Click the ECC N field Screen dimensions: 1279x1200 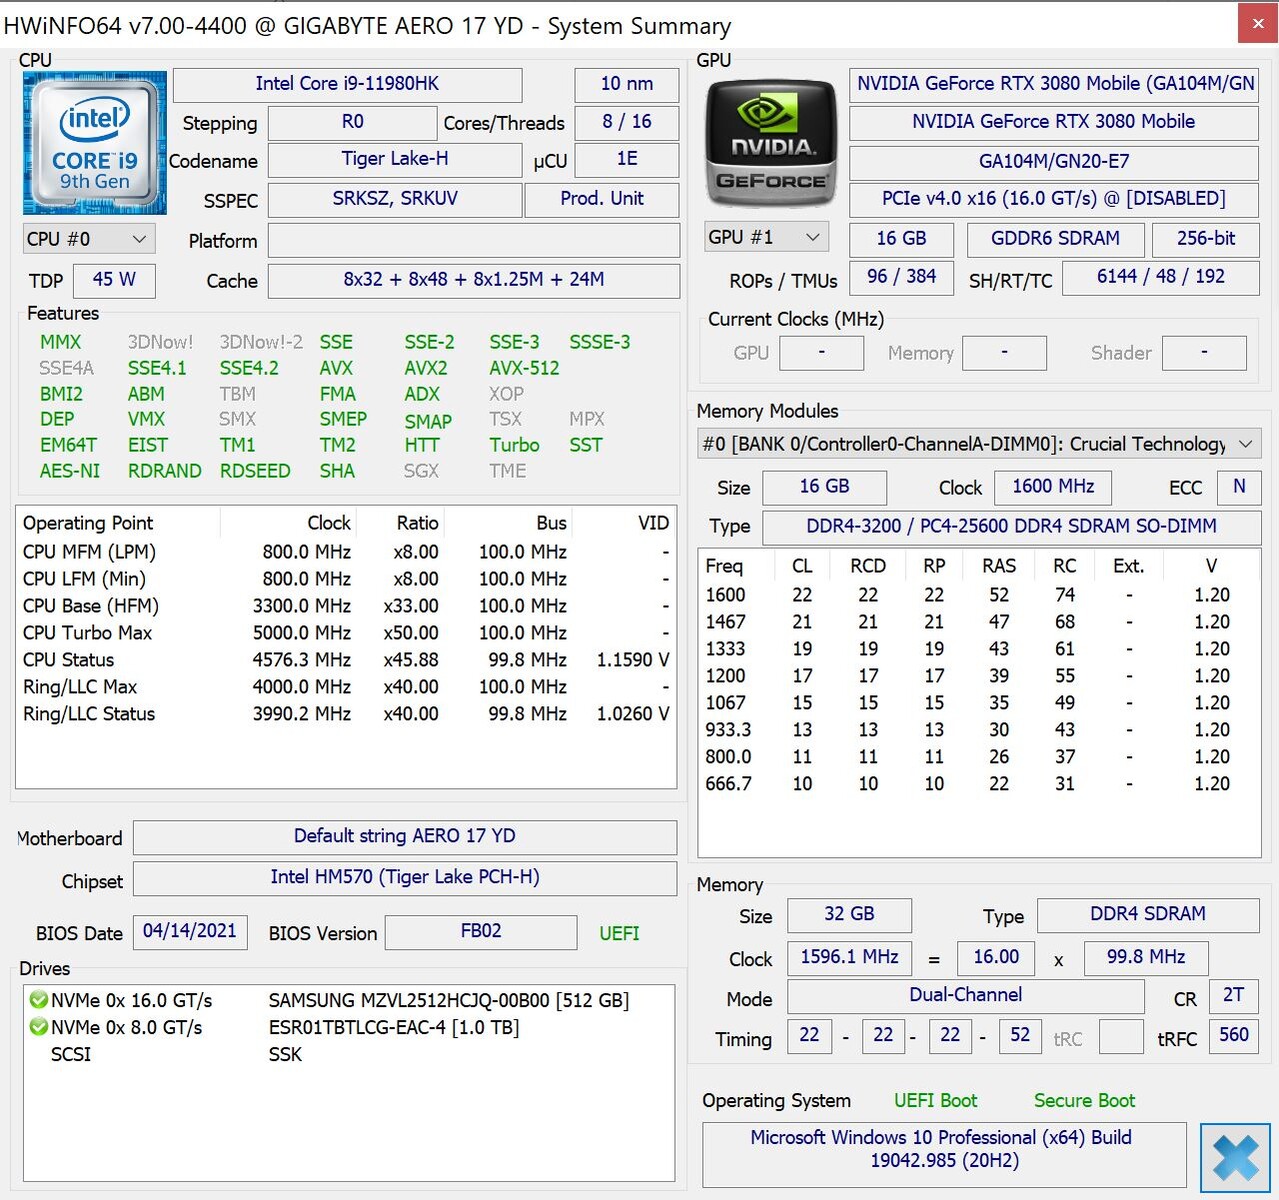[1239, 487]
